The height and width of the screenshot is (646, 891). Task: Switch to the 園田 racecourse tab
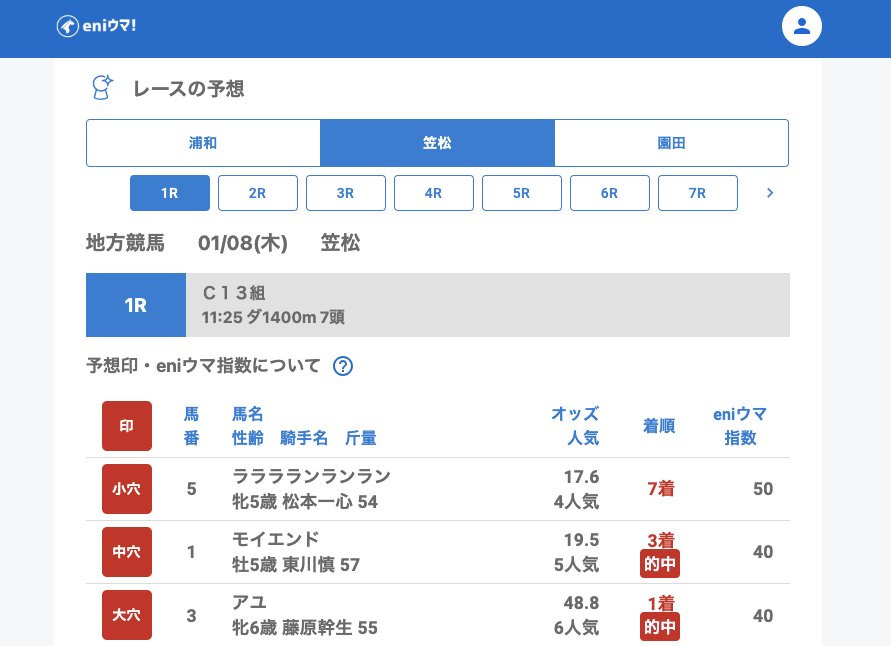tap(671, 143)
